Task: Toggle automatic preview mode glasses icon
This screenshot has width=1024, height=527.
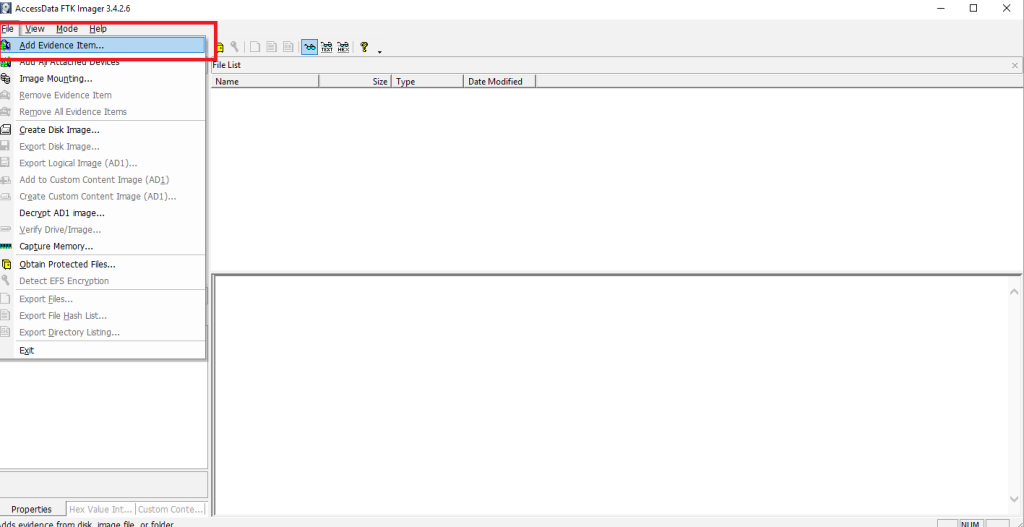Action: pos(310,47)
